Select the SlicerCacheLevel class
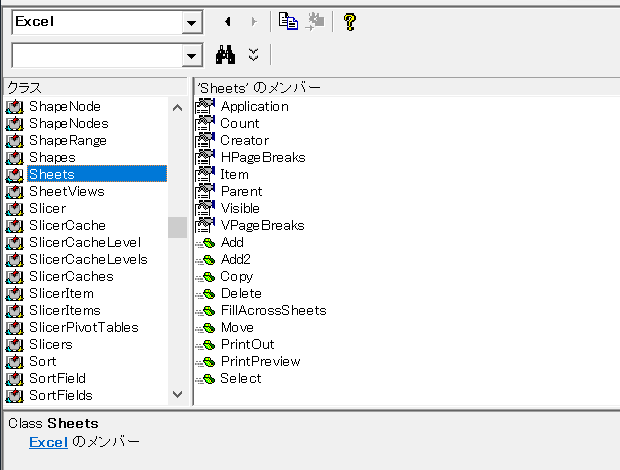The image size is (620, 470). click(x=85, y=242)
